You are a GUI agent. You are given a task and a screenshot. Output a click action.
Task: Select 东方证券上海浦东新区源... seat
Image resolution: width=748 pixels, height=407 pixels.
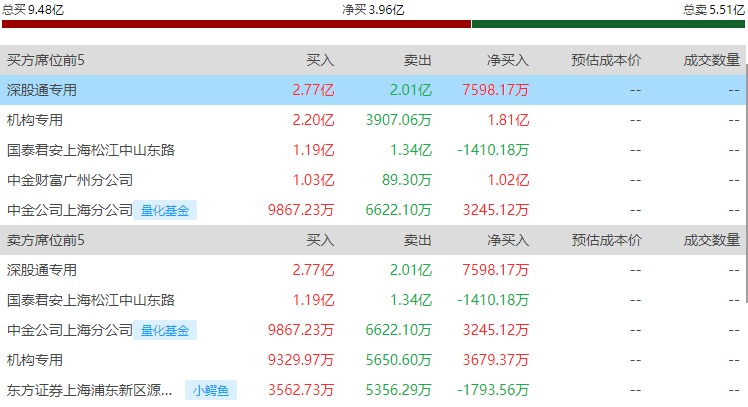coord(90,390)
